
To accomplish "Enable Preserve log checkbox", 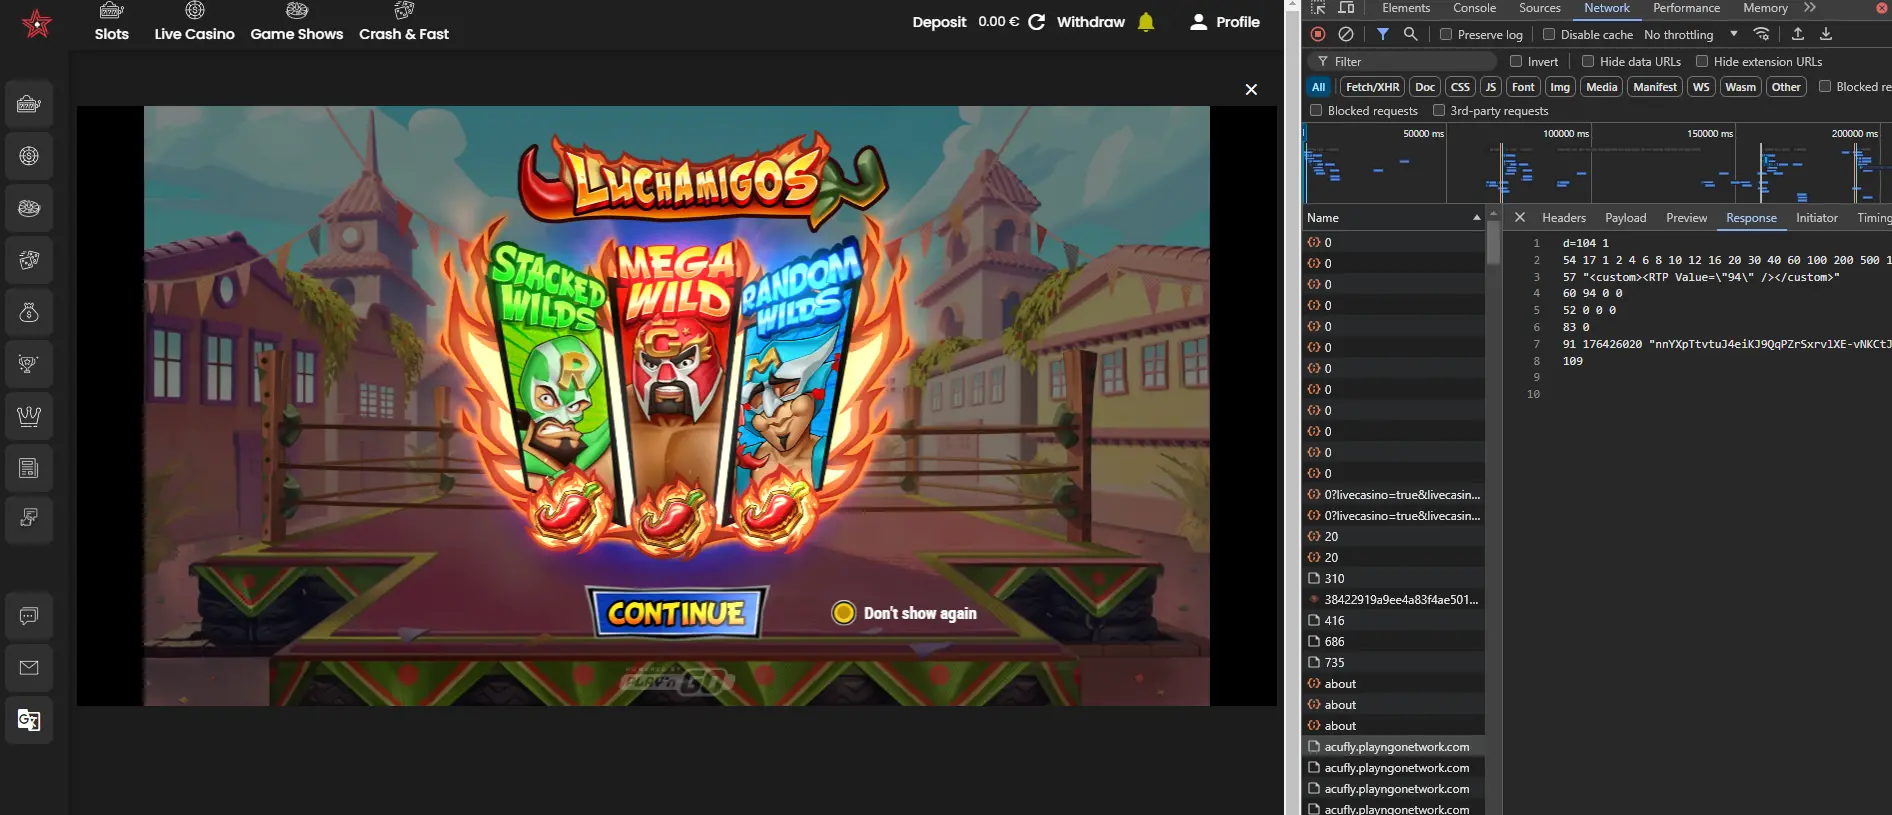I will 1446,34.
